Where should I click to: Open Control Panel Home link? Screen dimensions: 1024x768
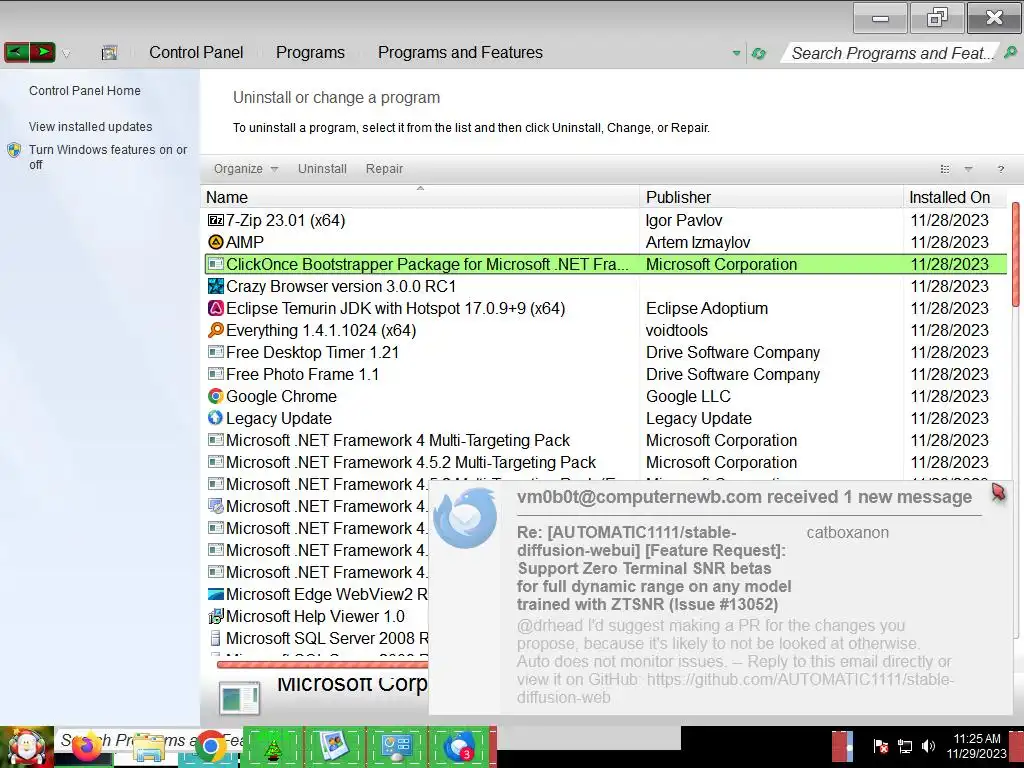pos(84,91)
